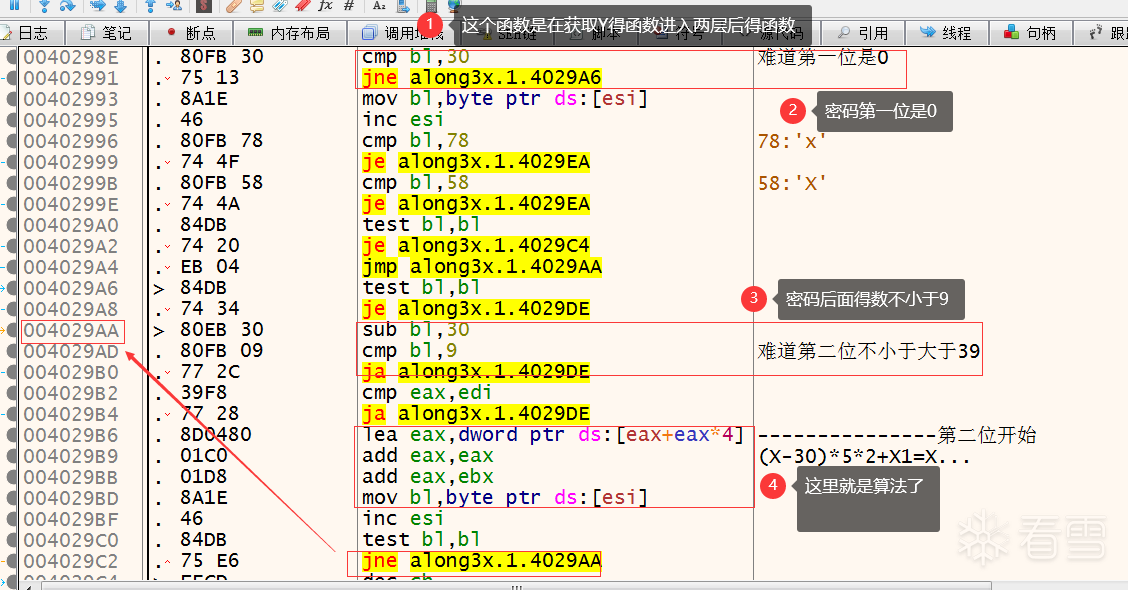Select address 00402991

(x=70, y=78)
